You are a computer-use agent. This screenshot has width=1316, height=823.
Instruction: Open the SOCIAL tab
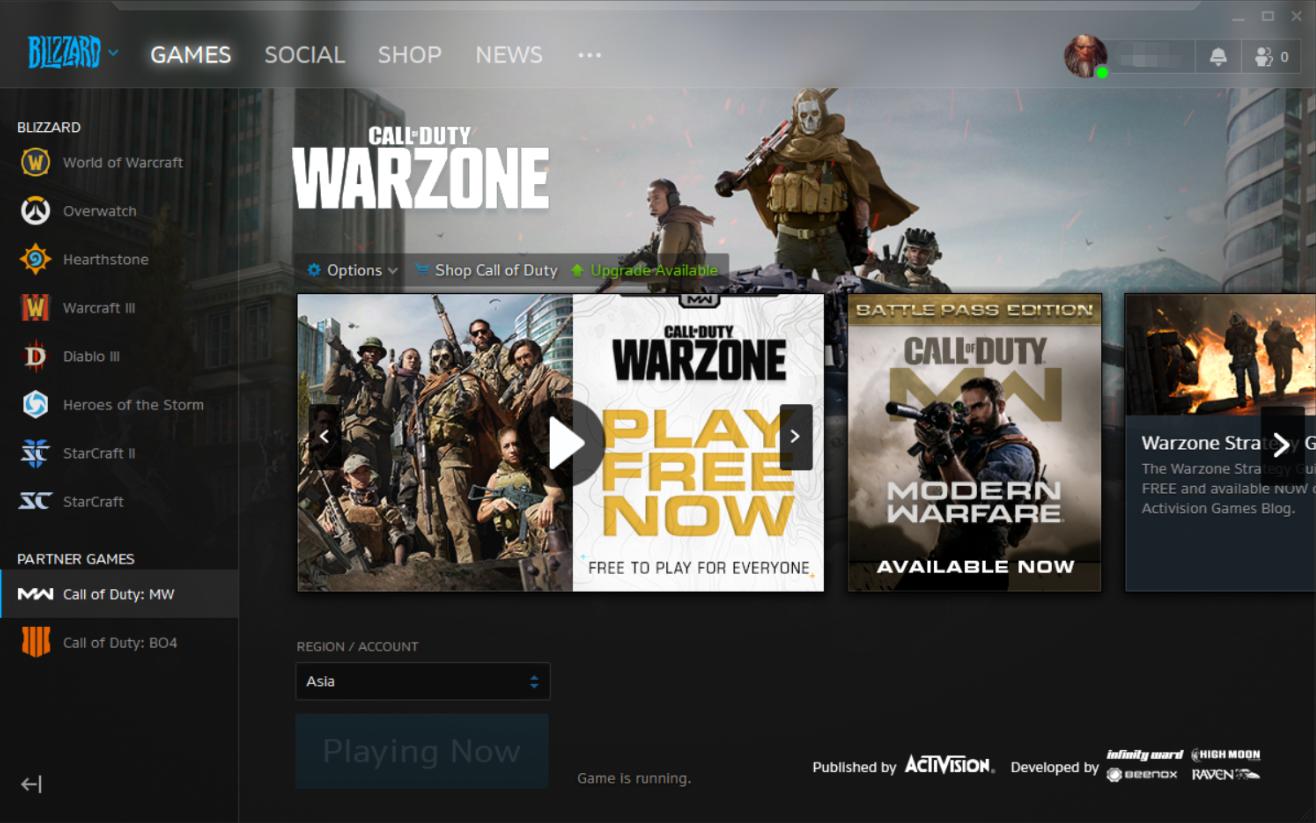tap(304, 55)
